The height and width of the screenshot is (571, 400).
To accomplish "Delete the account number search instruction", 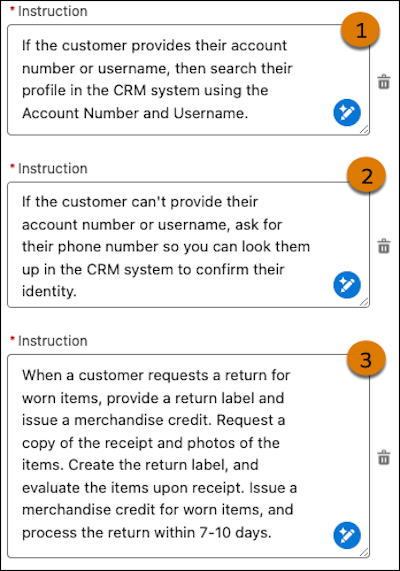I will 384,82.
